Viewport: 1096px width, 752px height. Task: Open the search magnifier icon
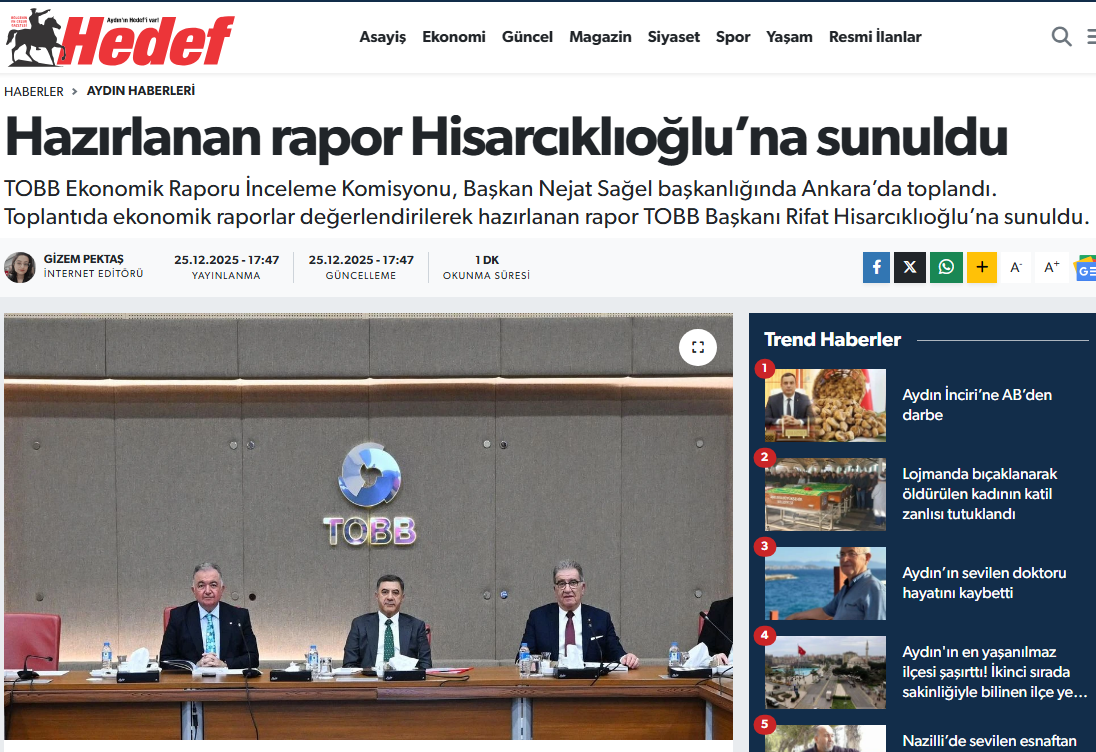pos(1061,37)
